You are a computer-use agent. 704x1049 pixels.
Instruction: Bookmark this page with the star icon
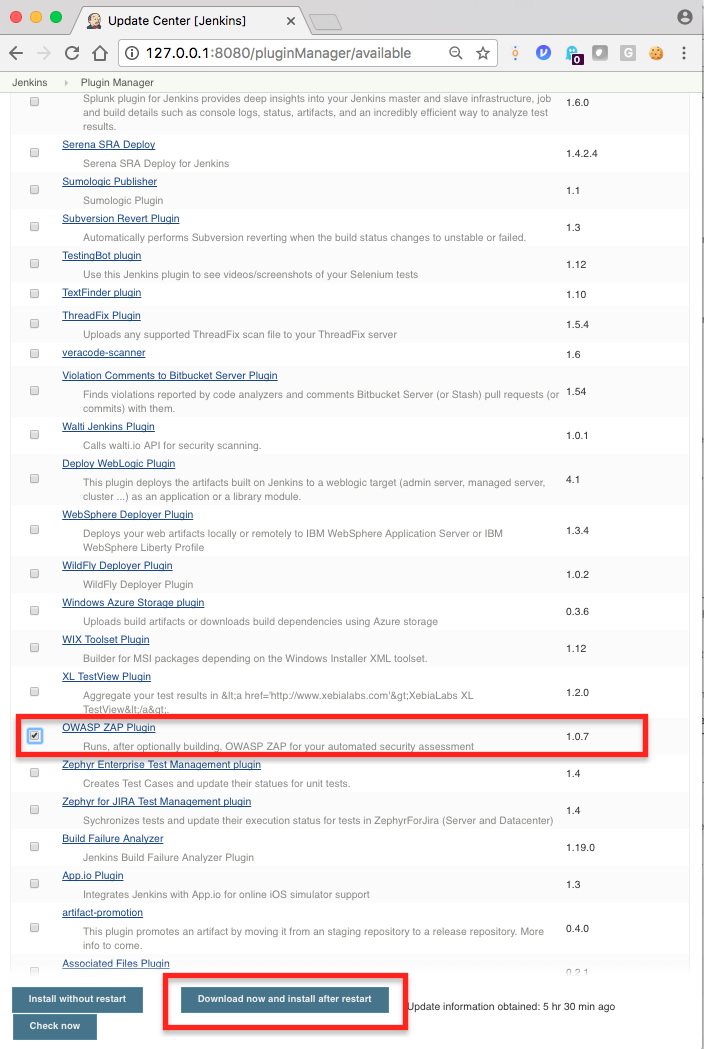click(482, 53)
